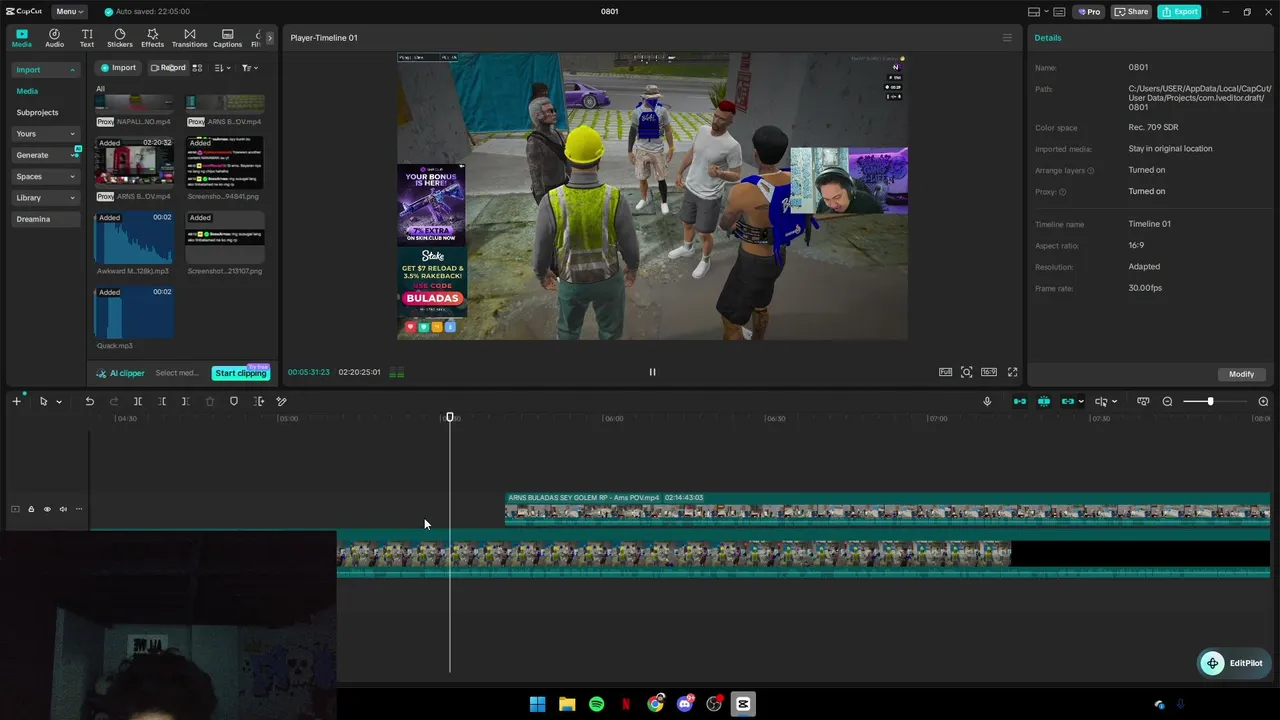1280x720 pixels.
Task: Click the Share button
Action: click(x=1132, y=12)
